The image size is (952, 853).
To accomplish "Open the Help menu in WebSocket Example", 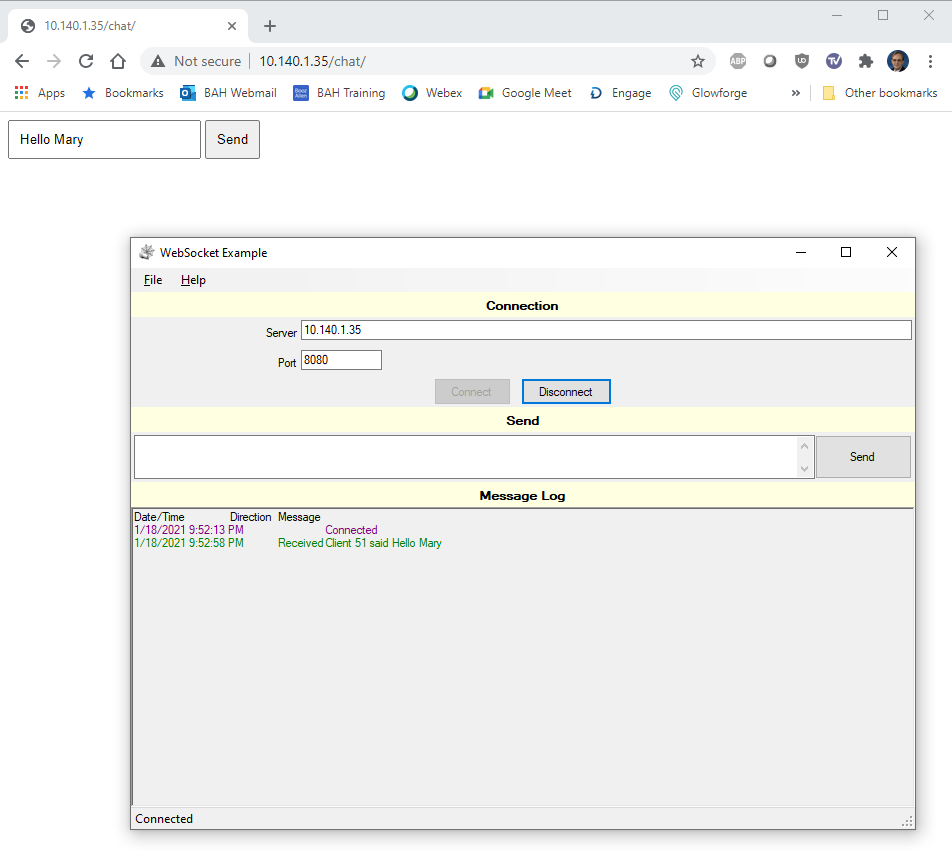I will (x=193, y=280).
